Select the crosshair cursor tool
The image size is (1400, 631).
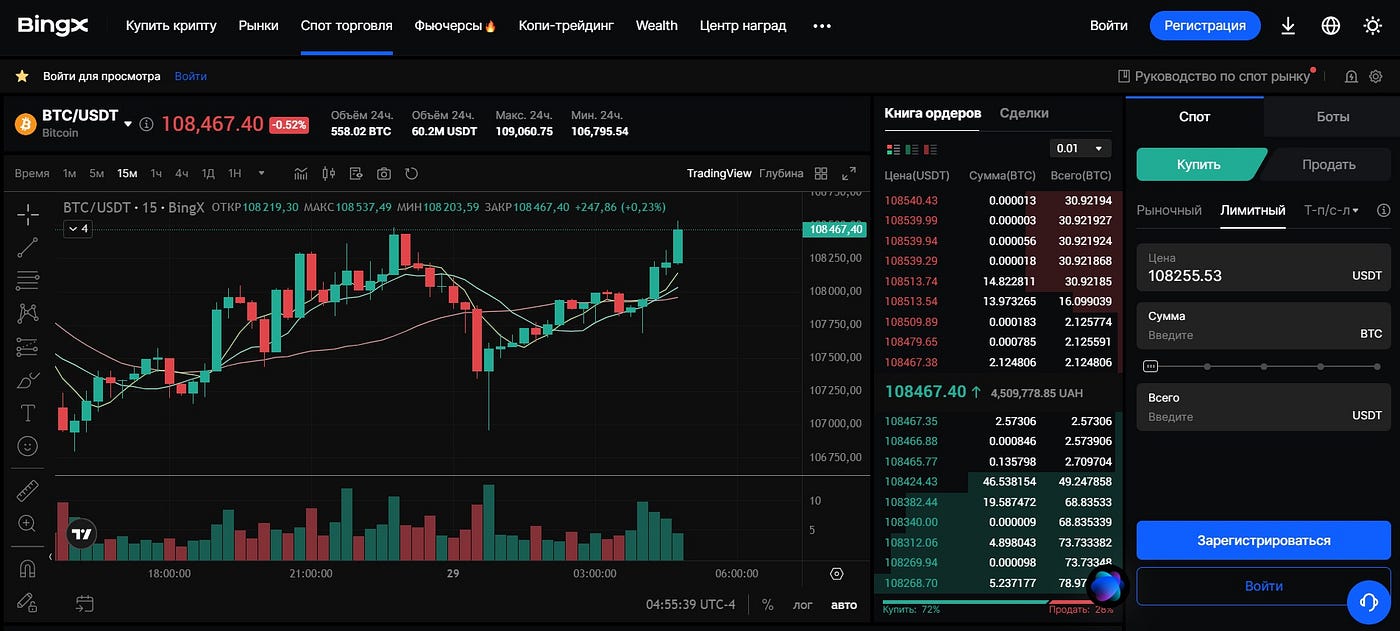[x=28, y=213]
